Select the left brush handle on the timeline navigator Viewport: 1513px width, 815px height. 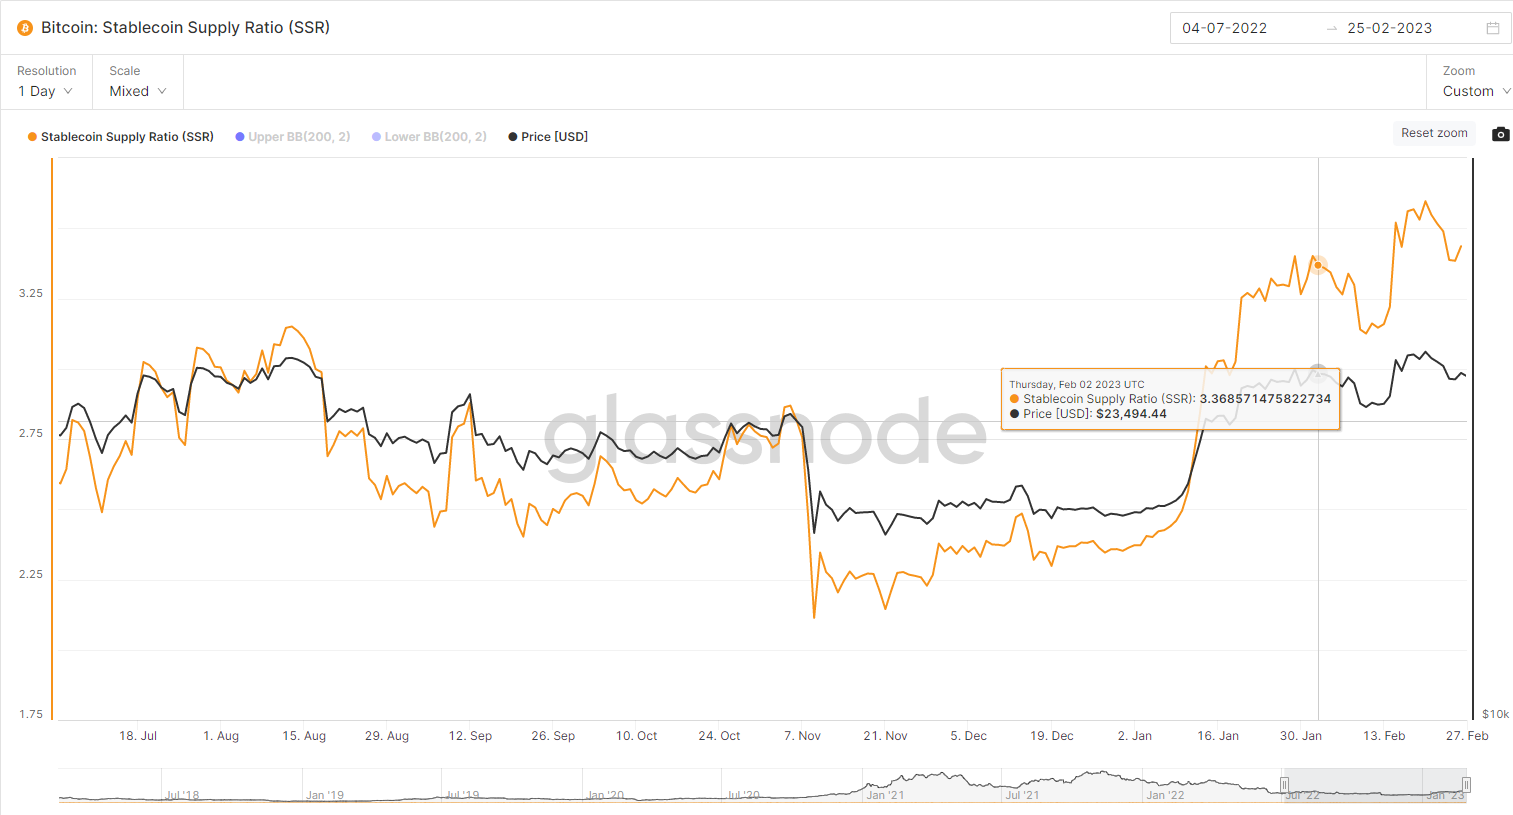coord(1284,785)
